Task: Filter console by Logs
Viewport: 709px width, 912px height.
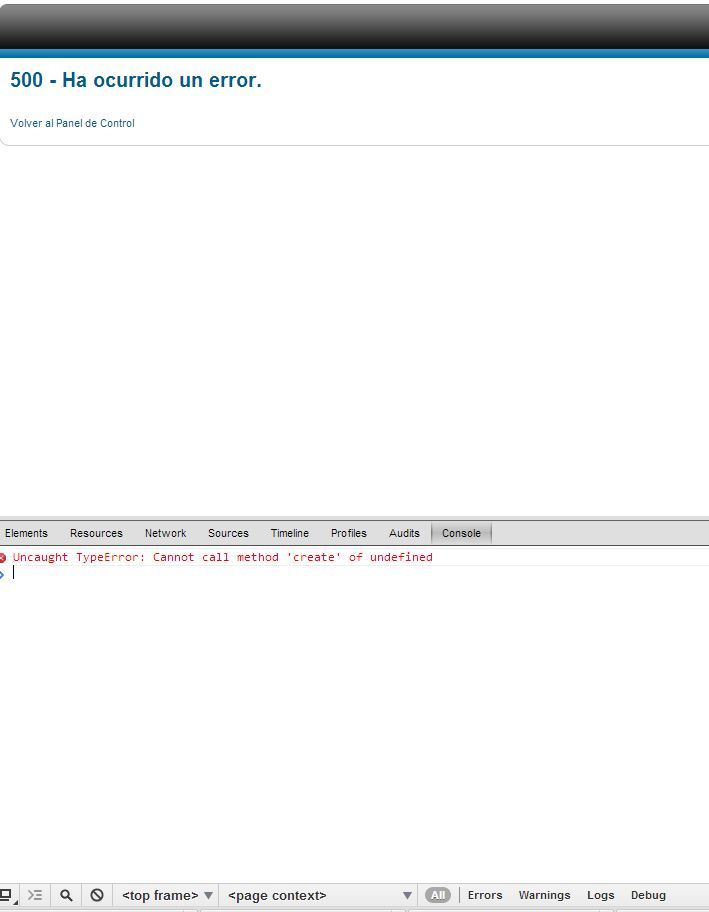Action: pyautogui.click(x=600, y=895)
